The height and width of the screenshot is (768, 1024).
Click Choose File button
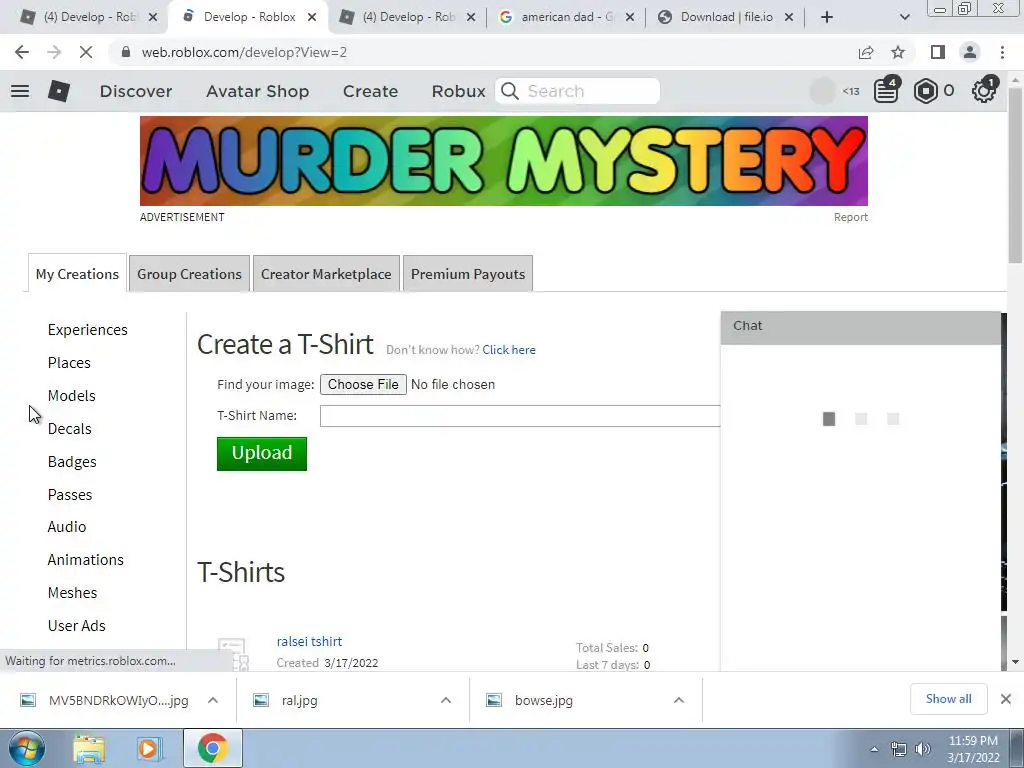[x=363, y=384]
